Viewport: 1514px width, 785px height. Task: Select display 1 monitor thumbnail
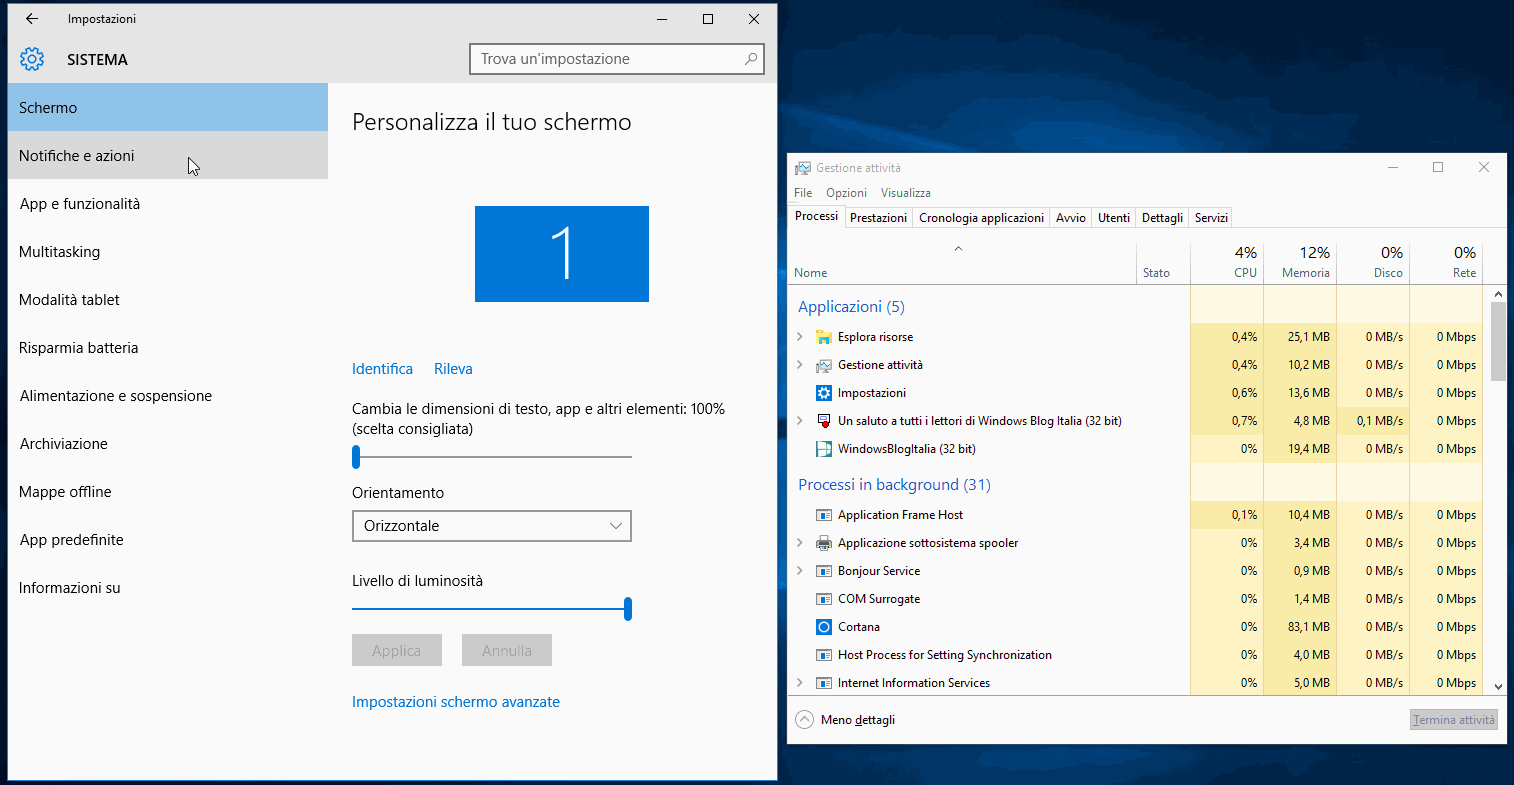[x=562, y=254]
